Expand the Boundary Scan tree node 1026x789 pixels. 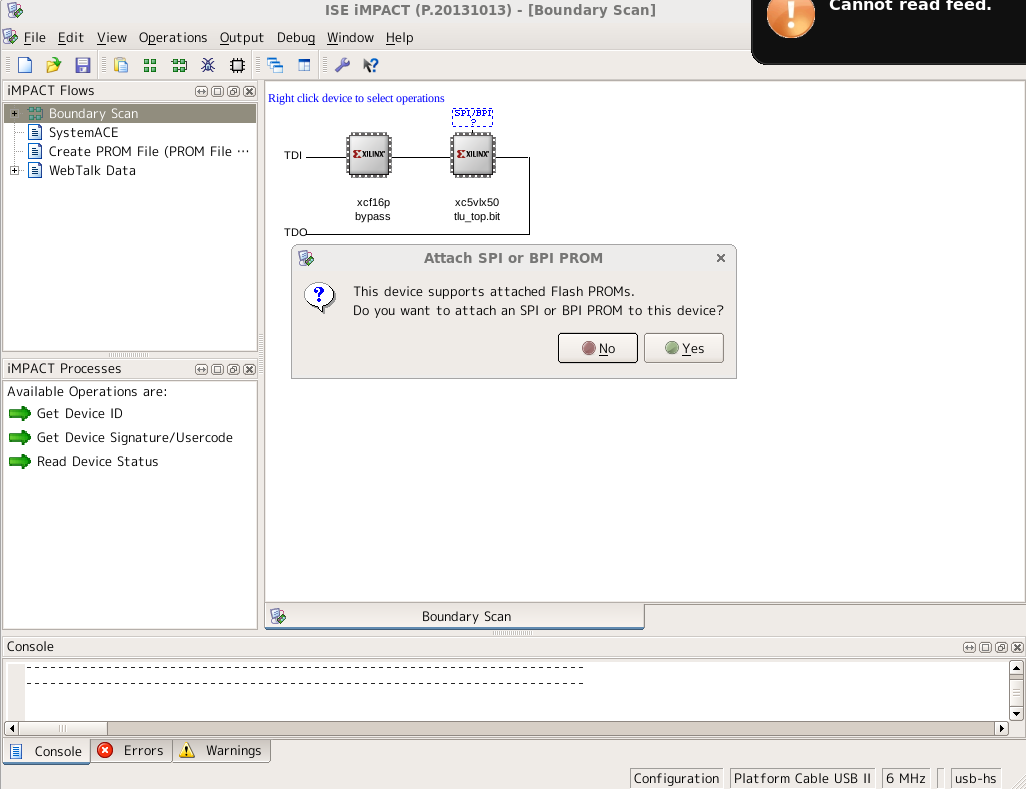click(14, 114)
